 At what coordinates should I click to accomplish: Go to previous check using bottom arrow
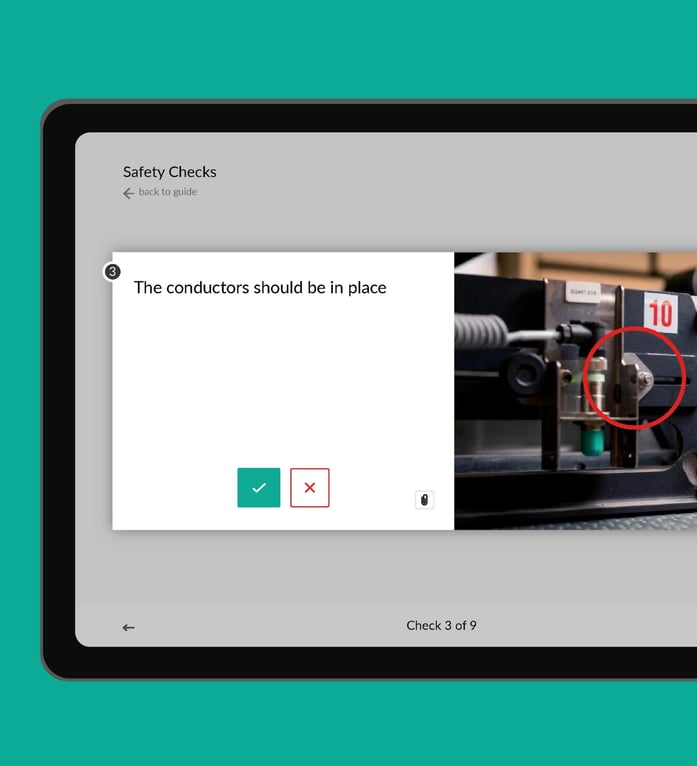(x=128, y=627)
